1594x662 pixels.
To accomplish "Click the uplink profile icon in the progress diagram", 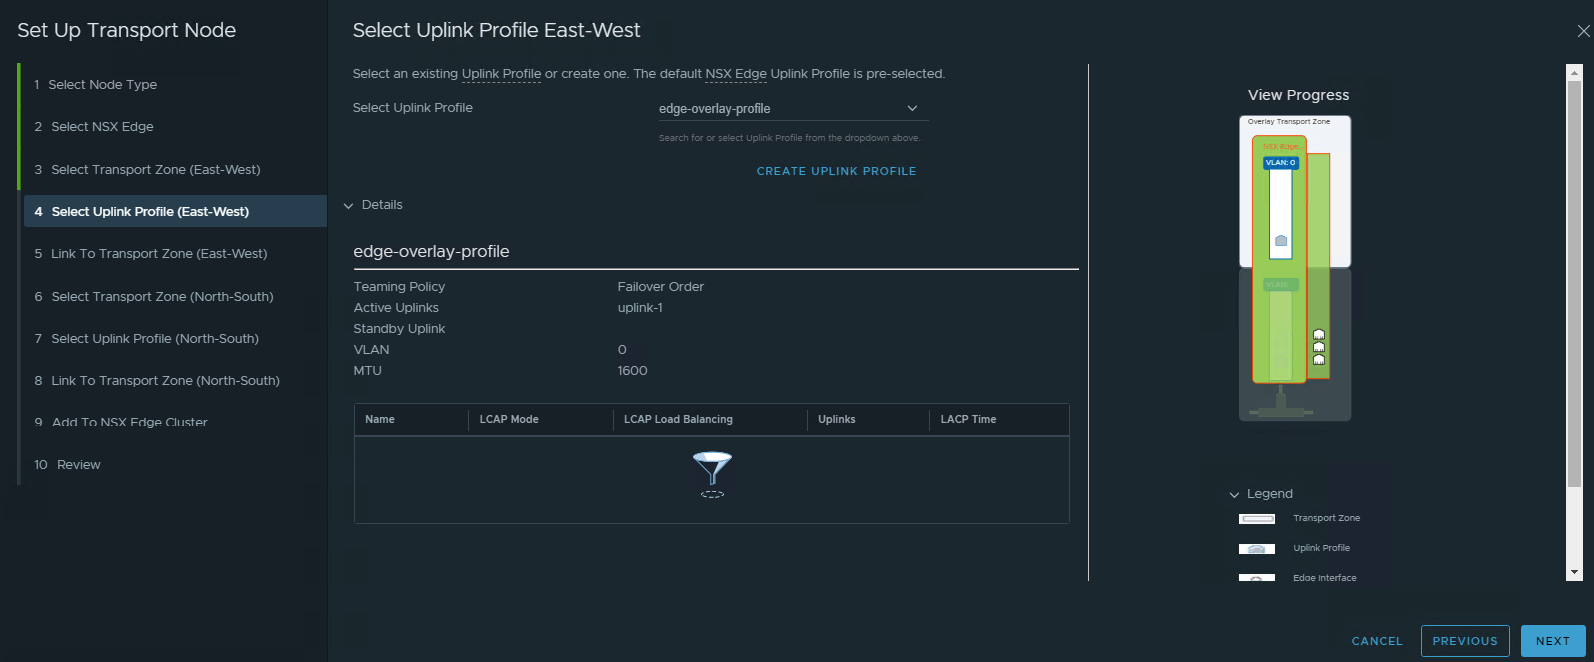I will click(x=1281, y=240).
